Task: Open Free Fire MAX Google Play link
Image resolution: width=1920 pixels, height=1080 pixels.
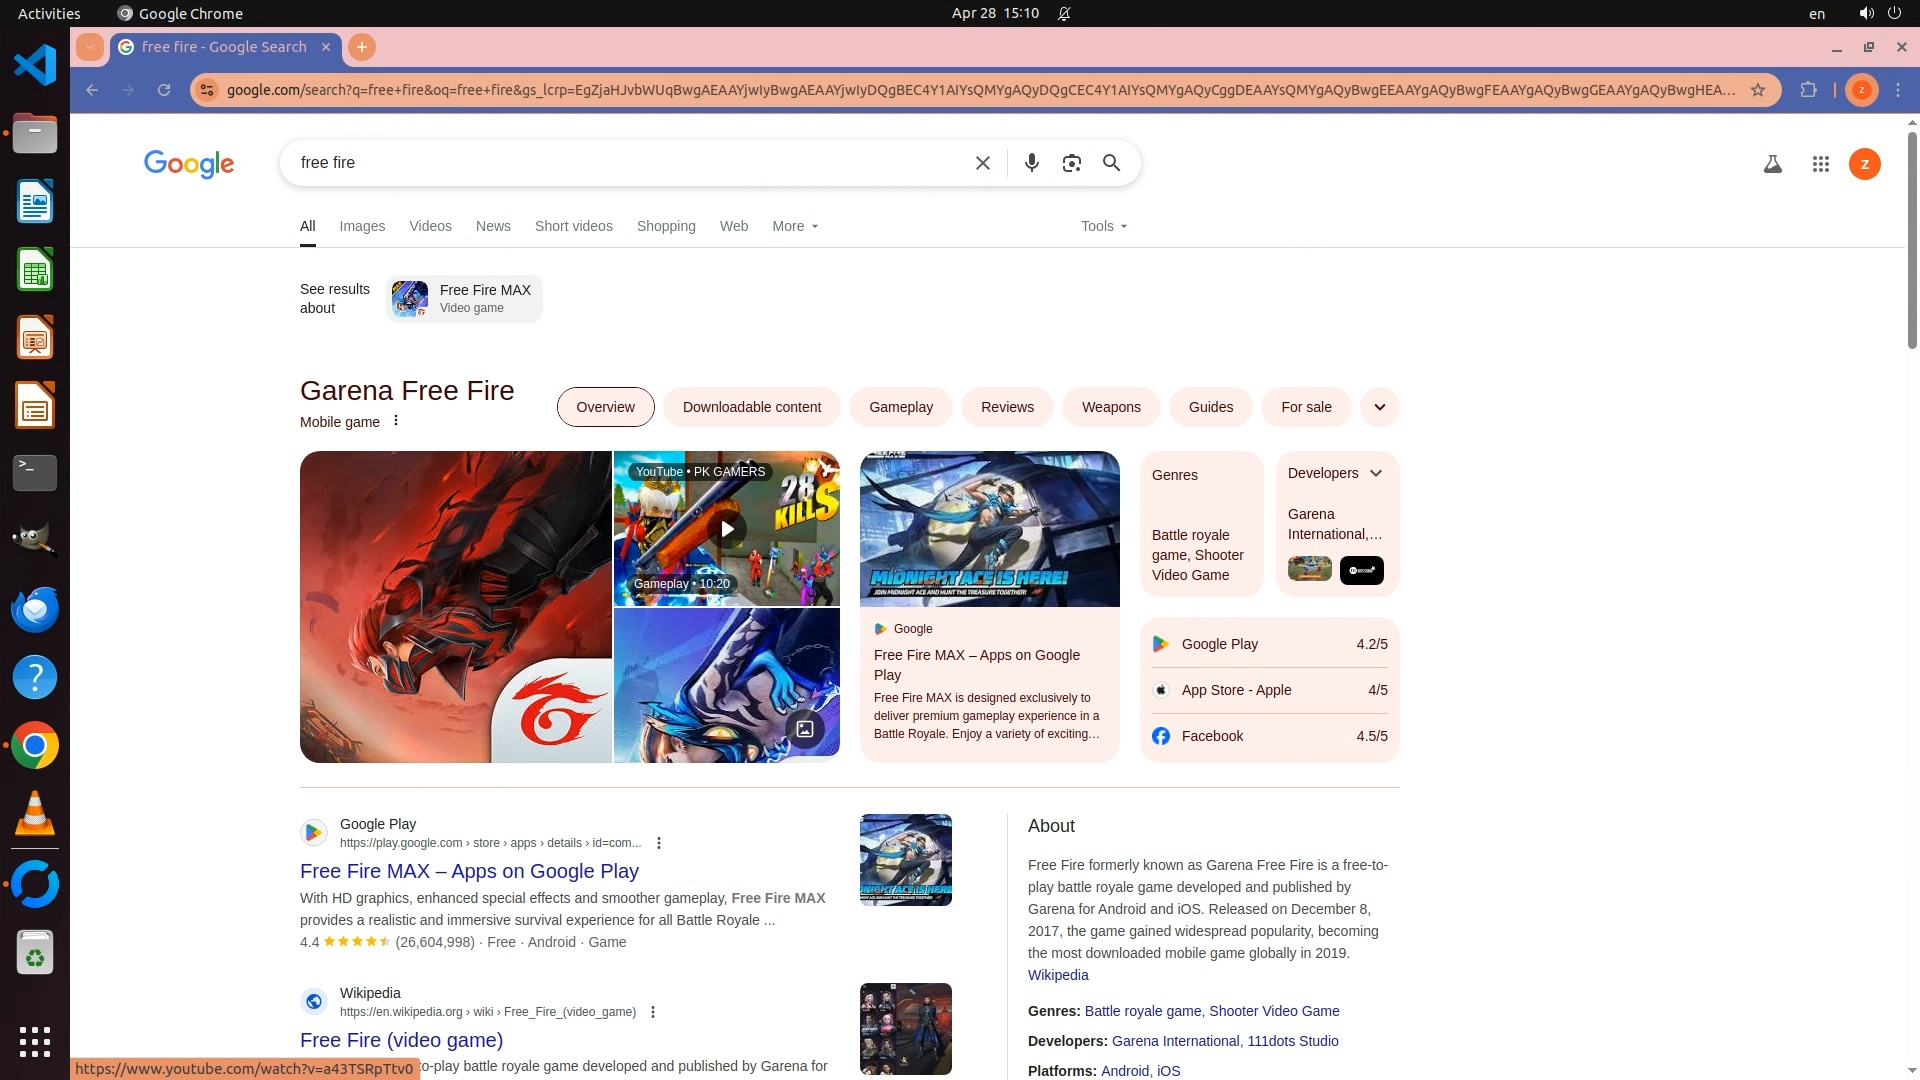Action: coord(469,871)
